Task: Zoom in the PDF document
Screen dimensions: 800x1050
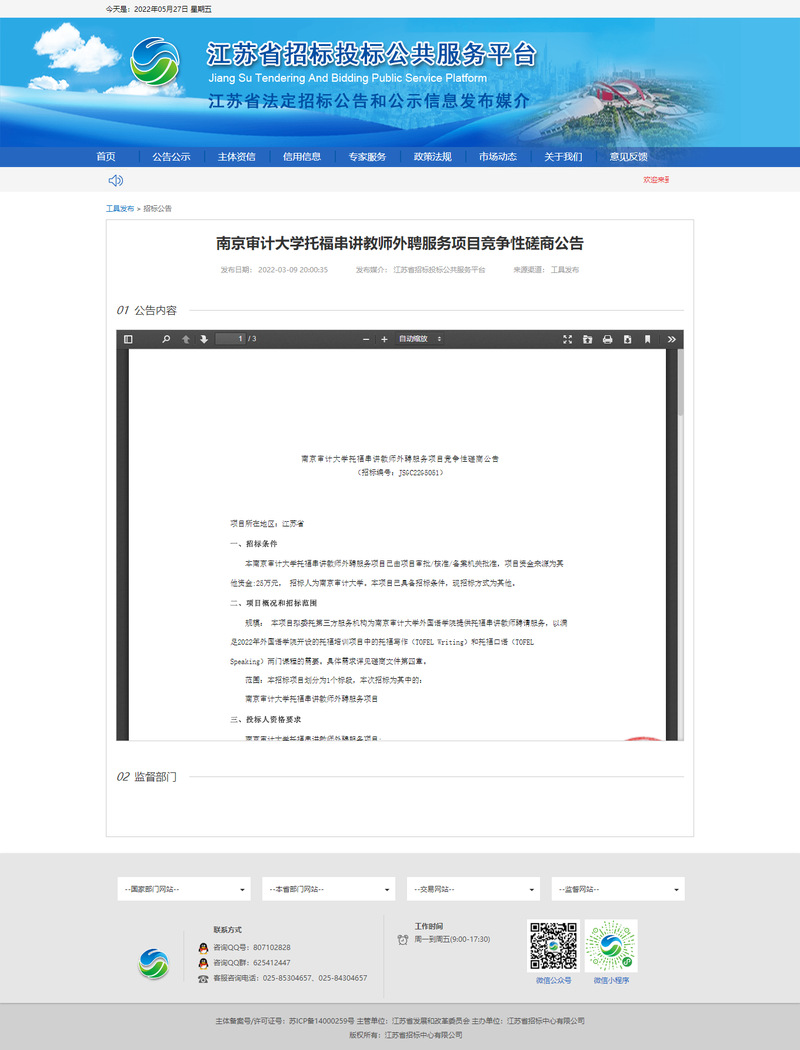Action: pos(384,339)
